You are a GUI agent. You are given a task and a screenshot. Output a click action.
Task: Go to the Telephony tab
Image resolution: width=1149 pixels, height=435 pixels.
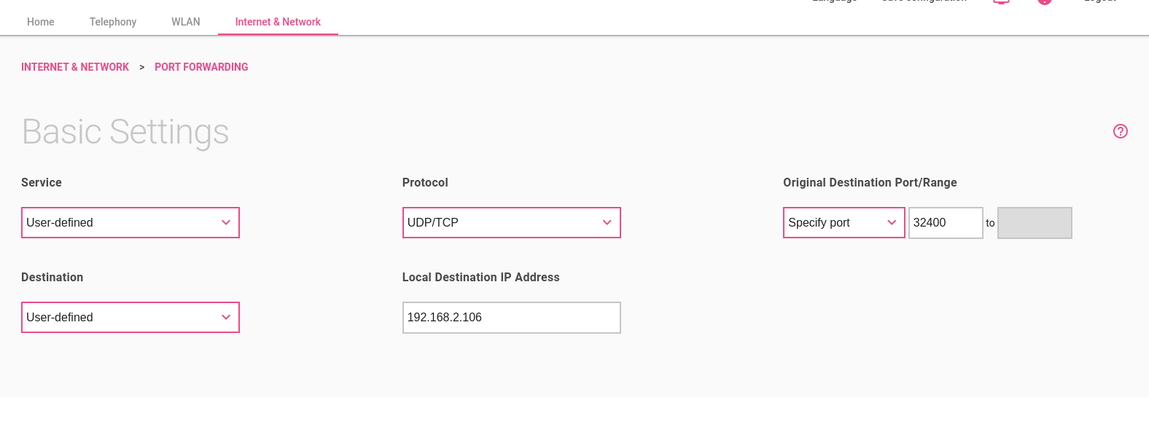tap(113, 22)
